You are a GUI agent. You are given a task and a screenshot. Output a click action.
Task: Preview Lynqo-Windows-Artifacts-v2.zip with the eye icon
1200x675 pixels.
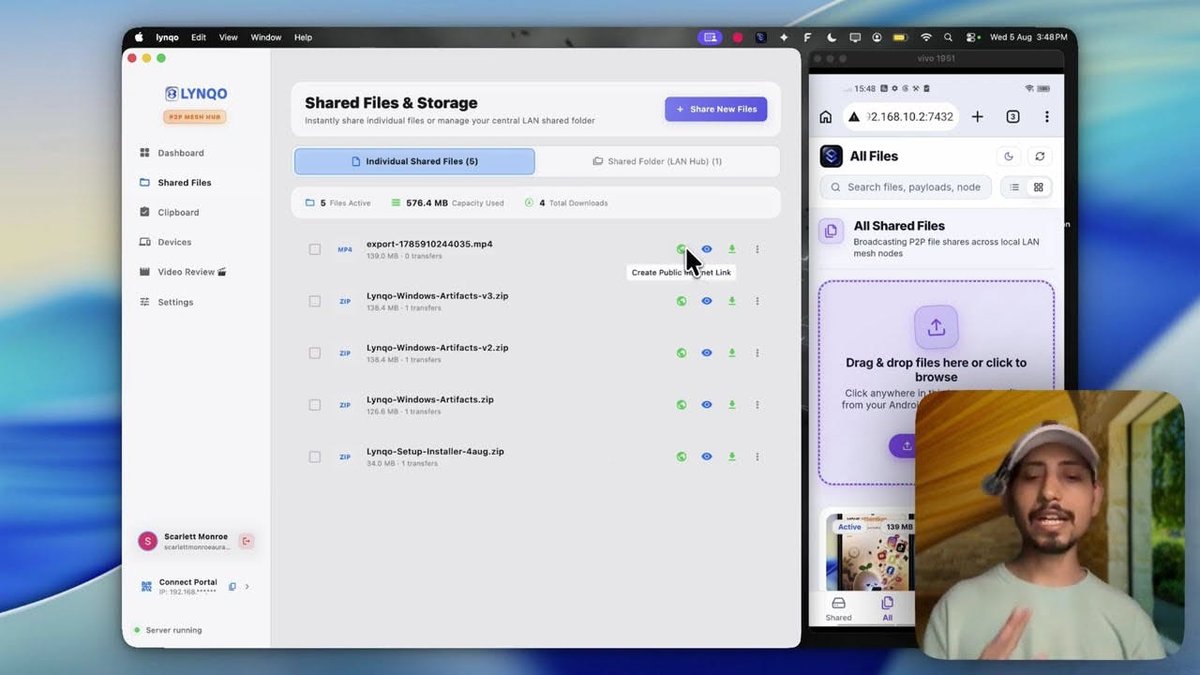coord(707,353)
